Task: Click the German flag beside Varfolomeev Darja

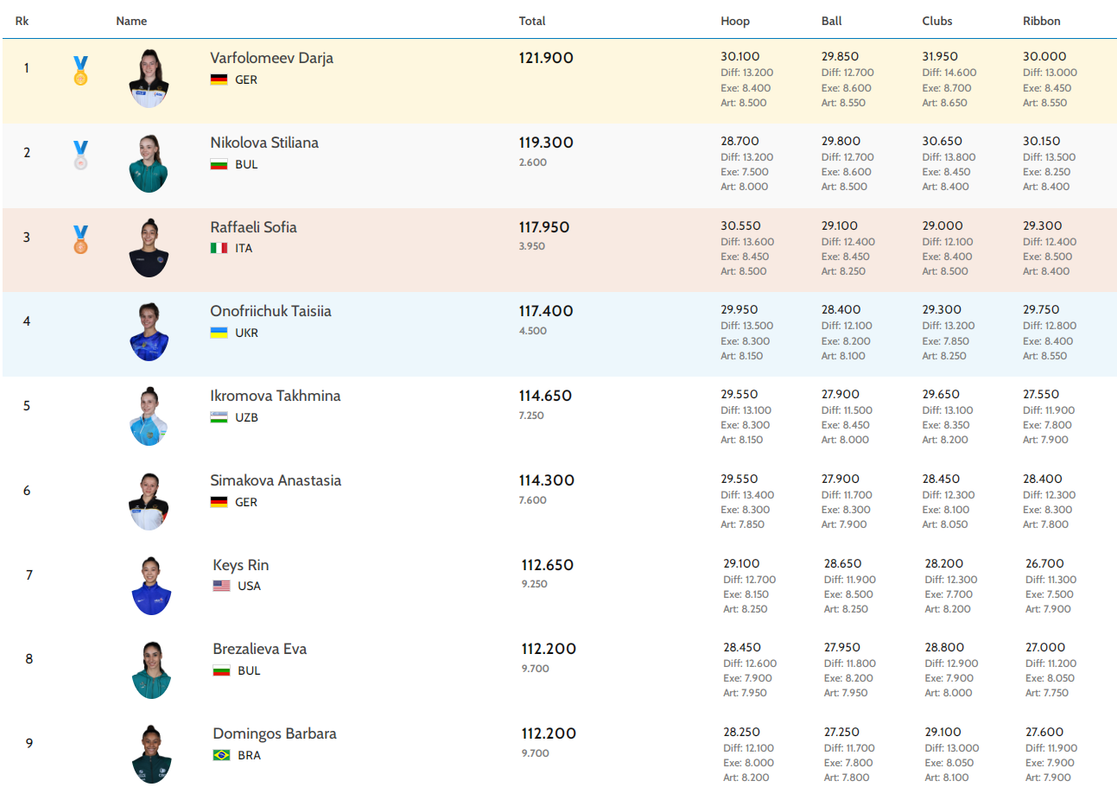Action: click(219, 80)
